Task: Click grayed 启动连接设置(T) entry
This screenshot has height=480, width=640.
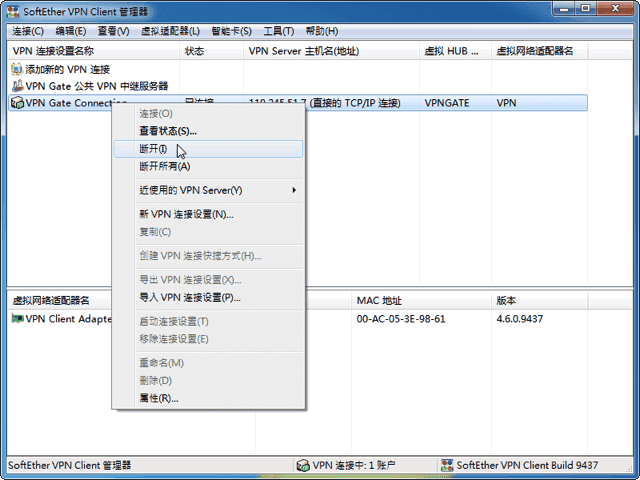Action: pos(208,322)
